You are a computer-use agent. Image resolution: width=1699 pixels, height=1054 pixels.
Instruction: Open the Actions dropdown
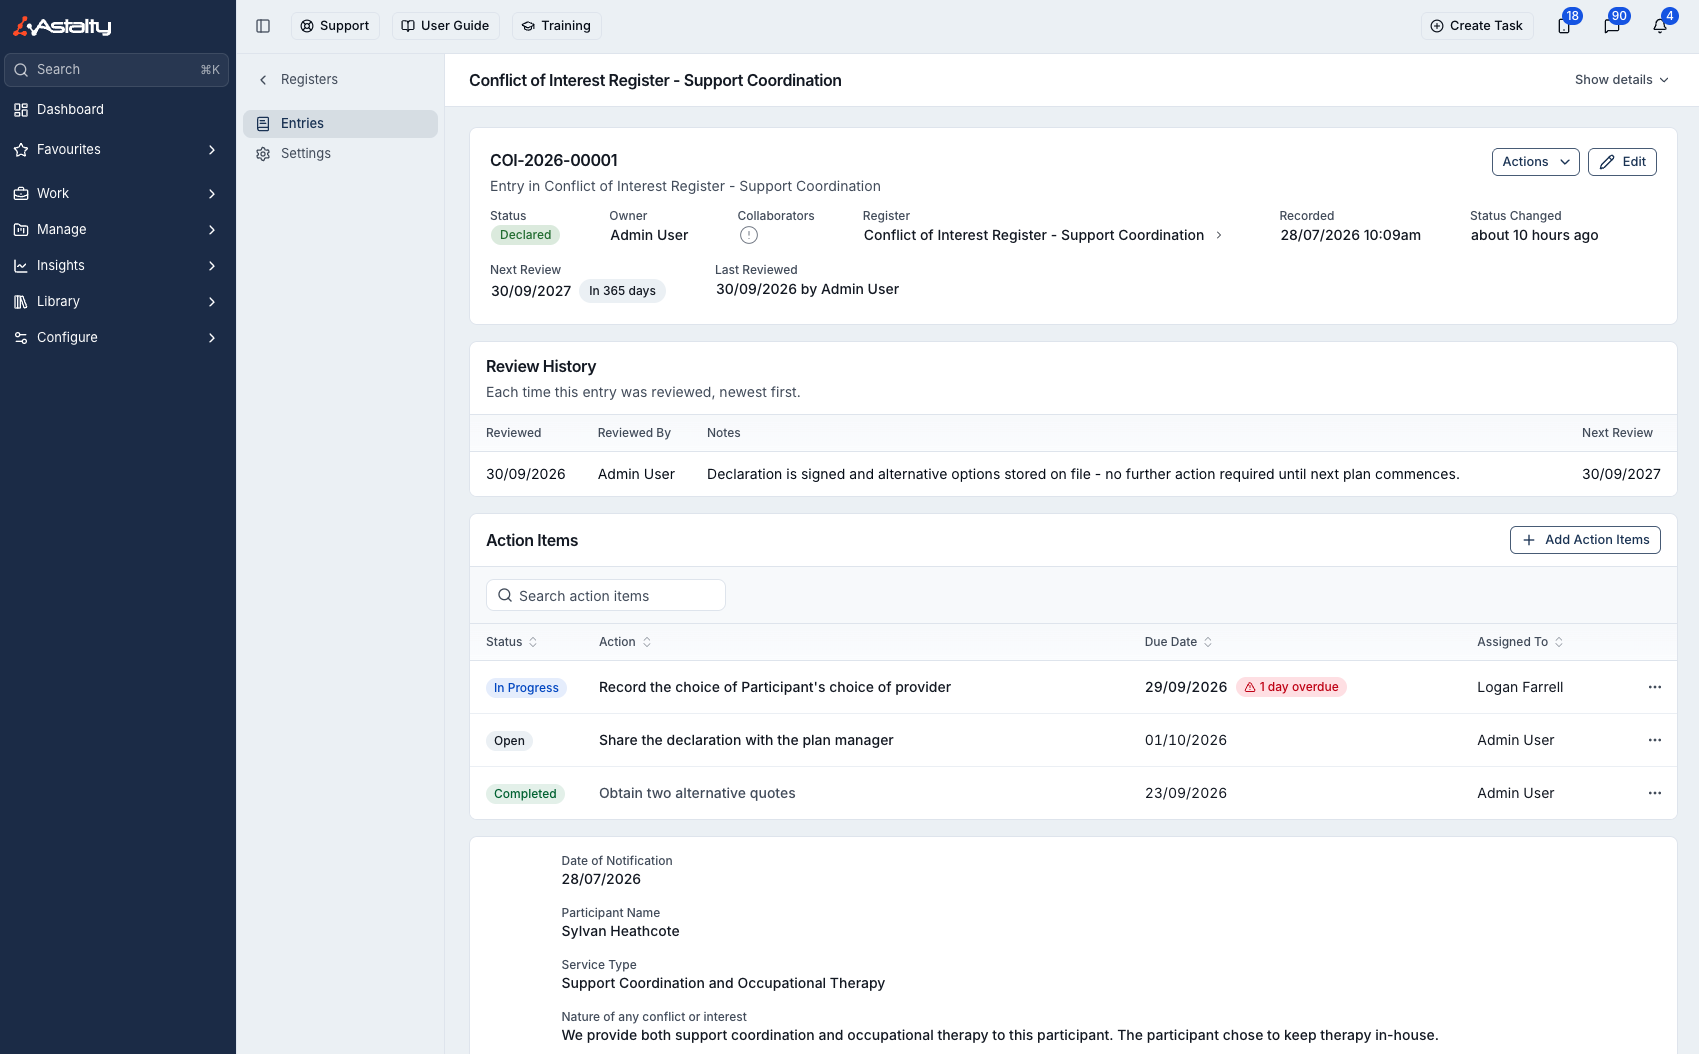1535,162
